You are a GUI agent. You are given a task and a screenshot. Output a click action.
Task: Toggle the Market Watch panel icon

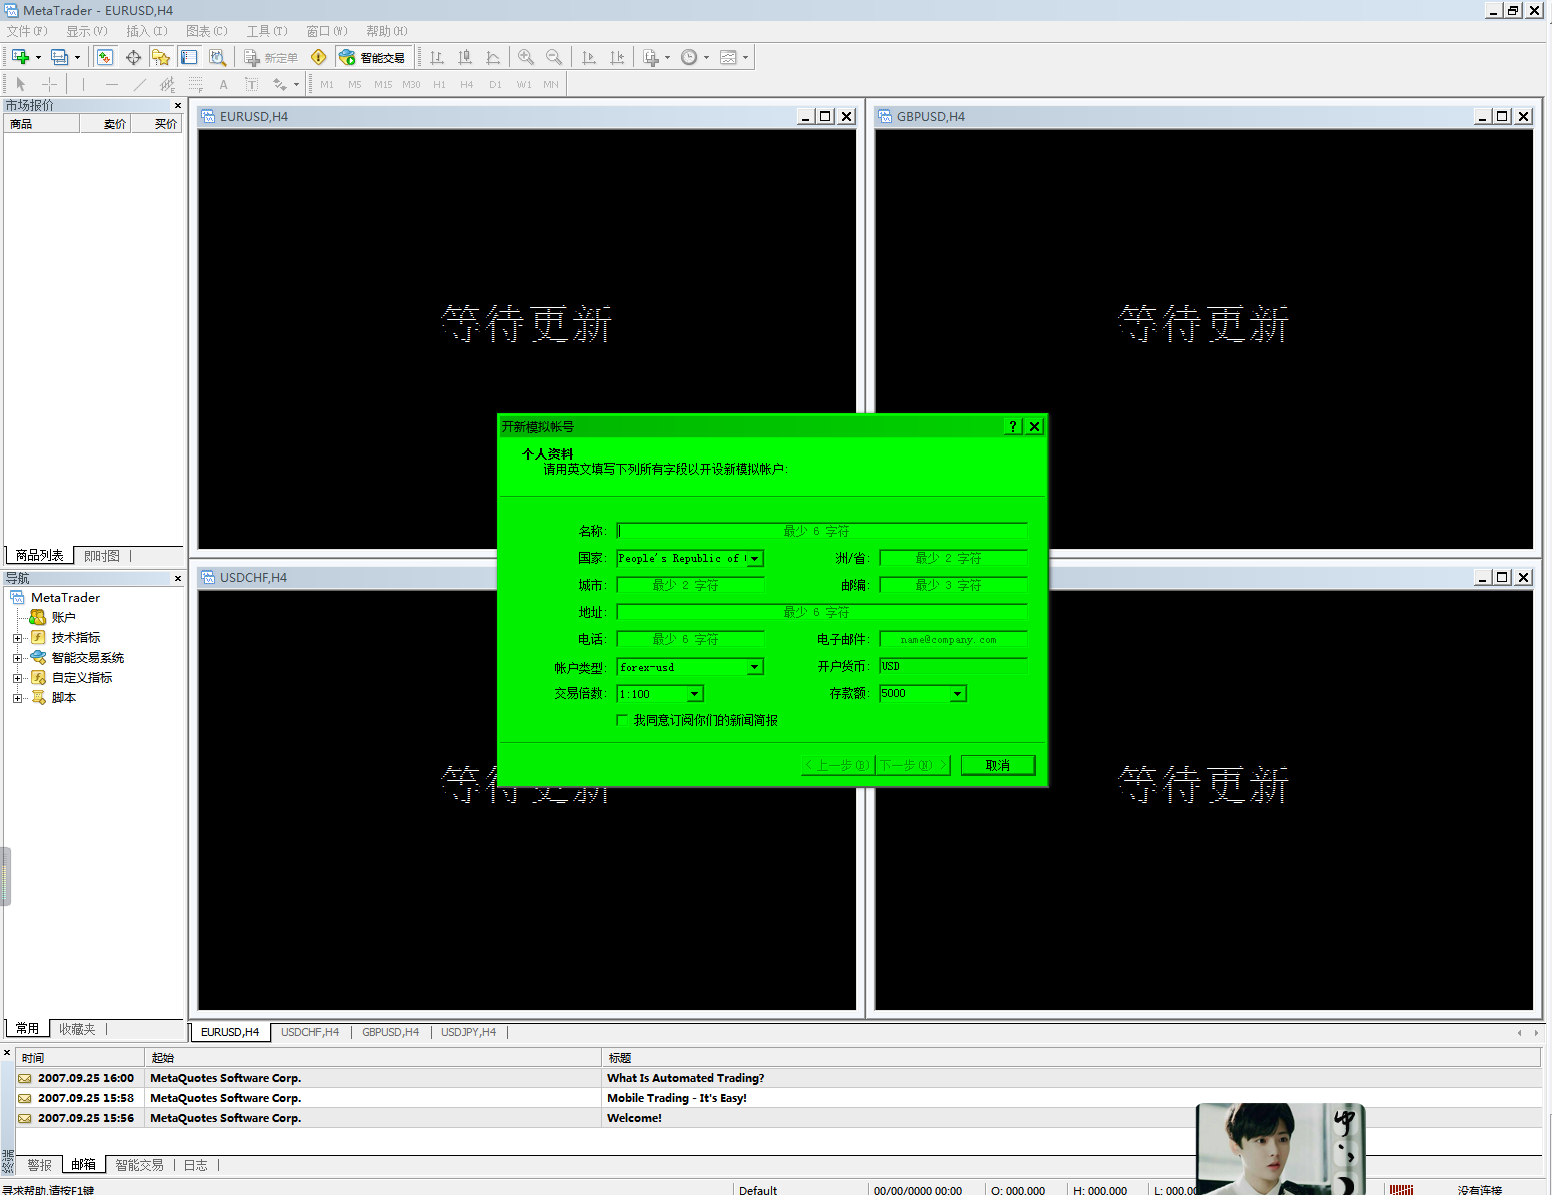point(105,57)
